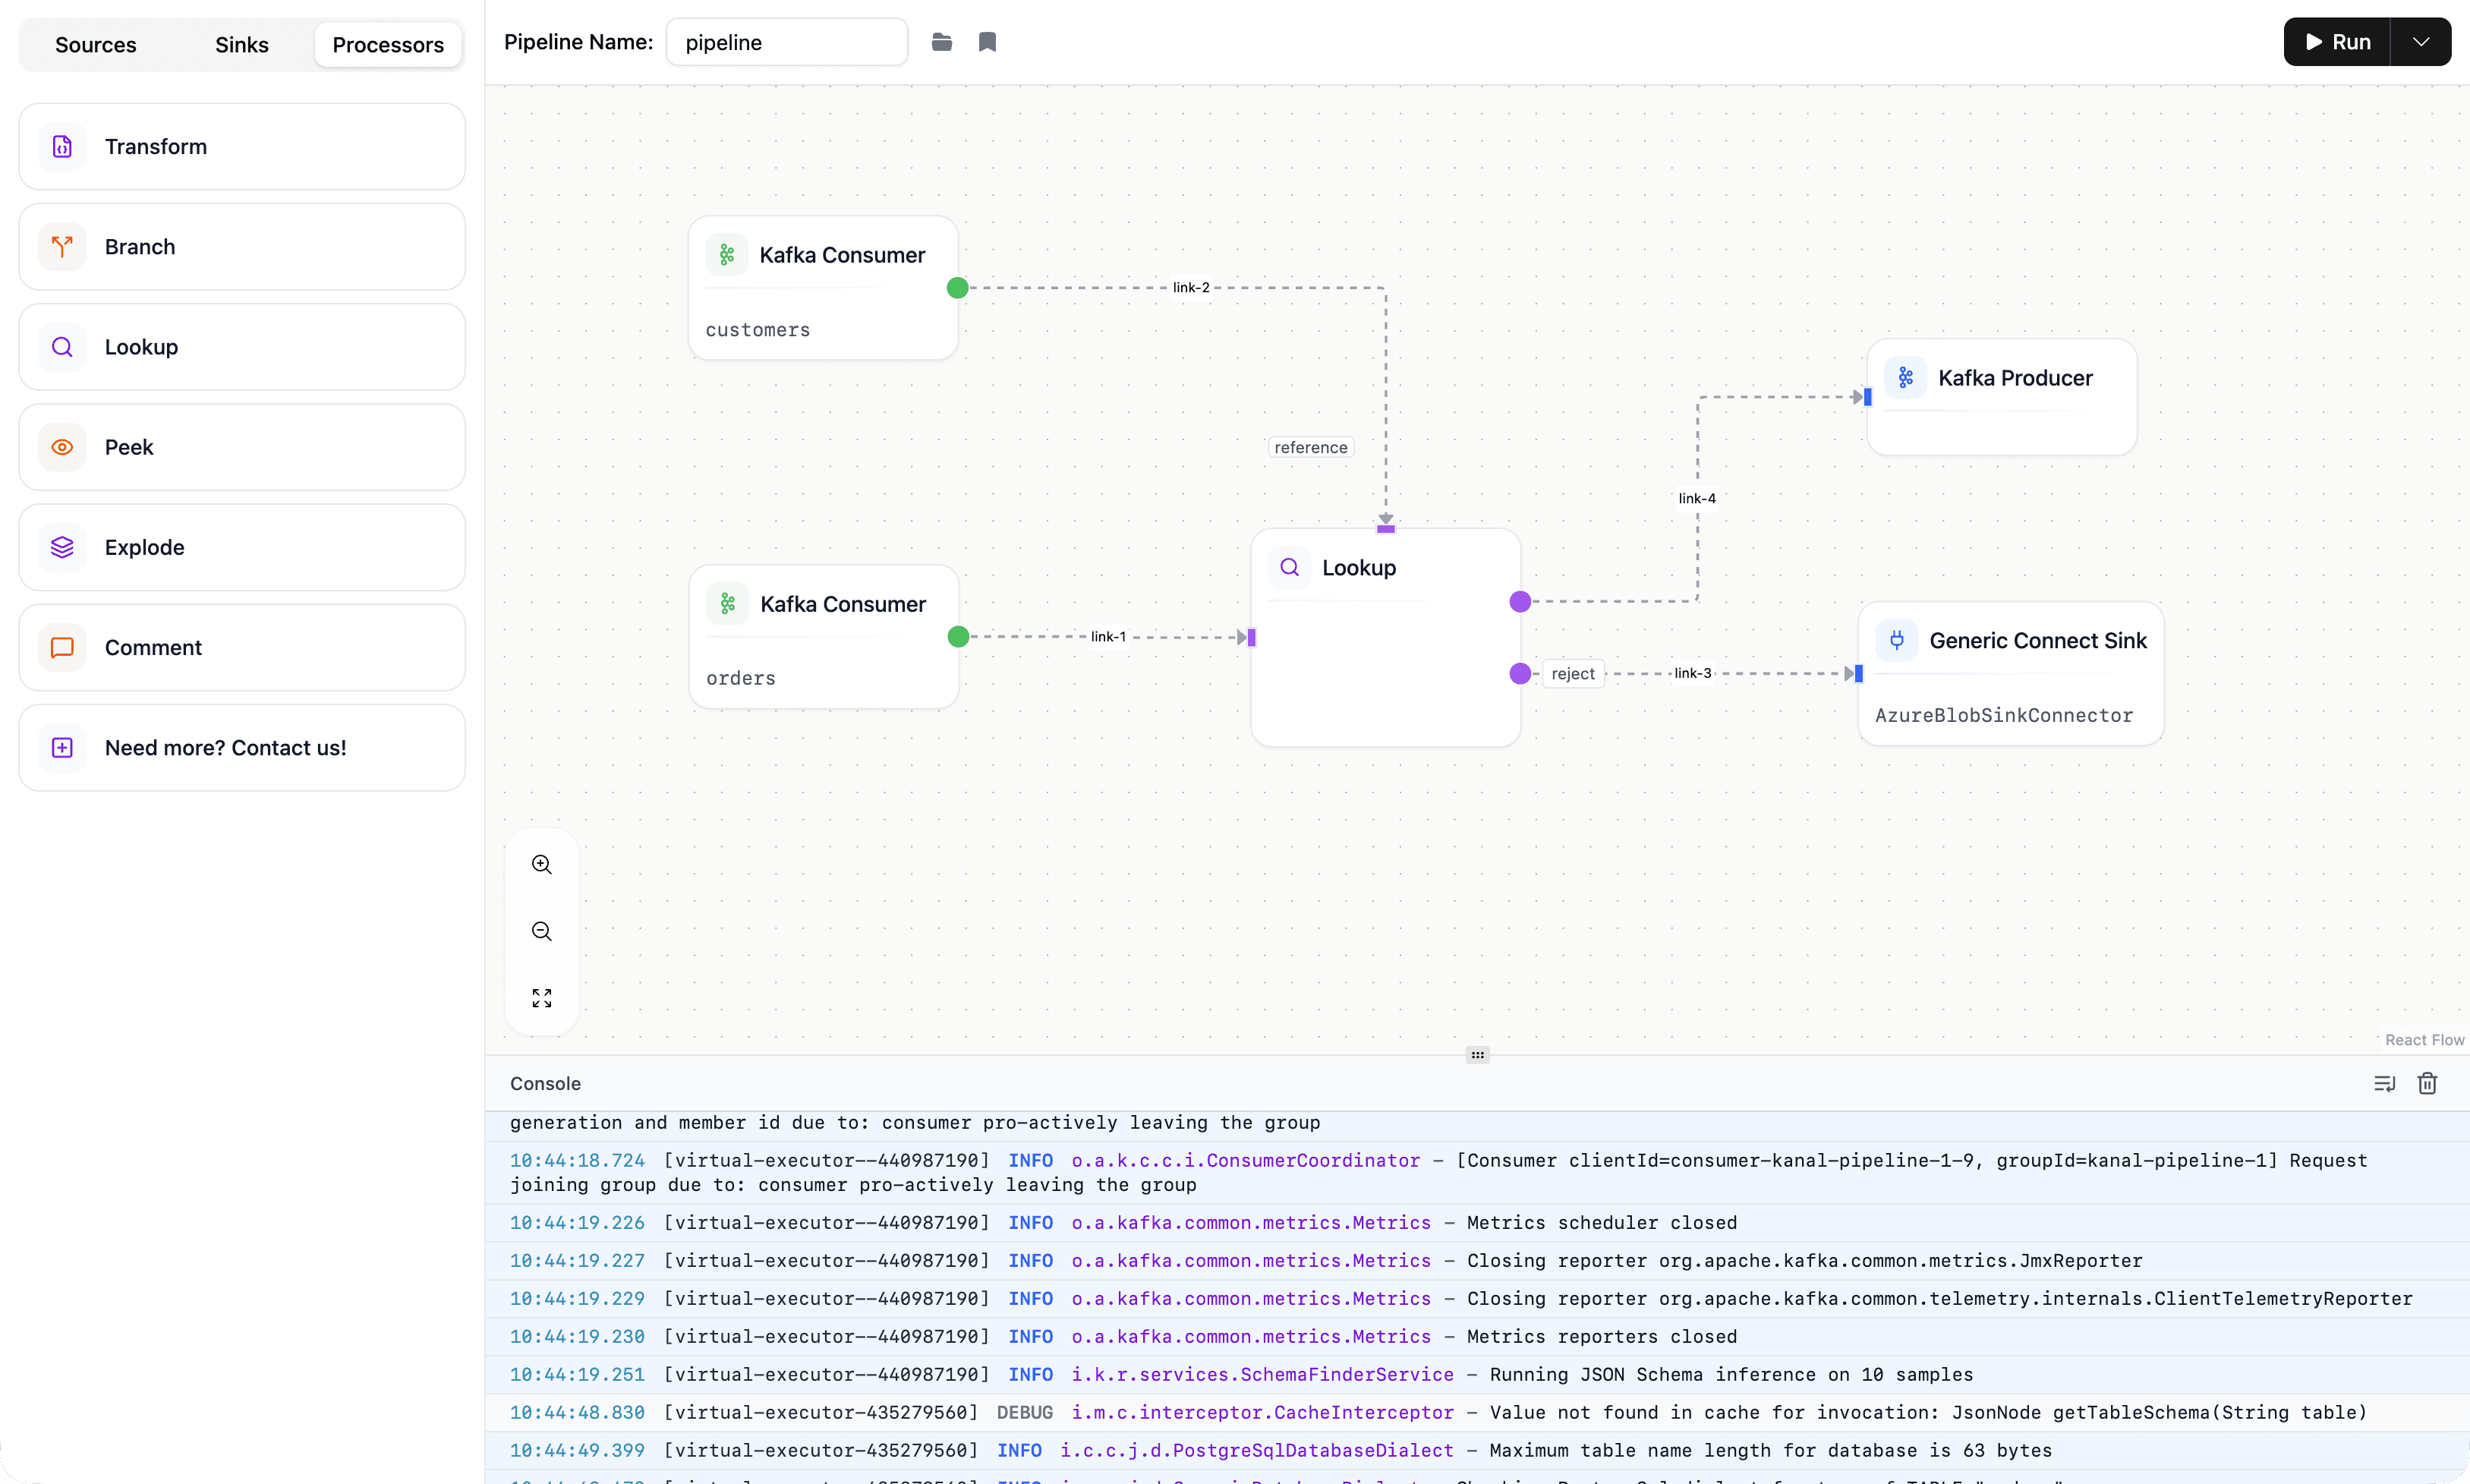
Task: Switch to the Sinks tab
Action: tap(241, 45)
